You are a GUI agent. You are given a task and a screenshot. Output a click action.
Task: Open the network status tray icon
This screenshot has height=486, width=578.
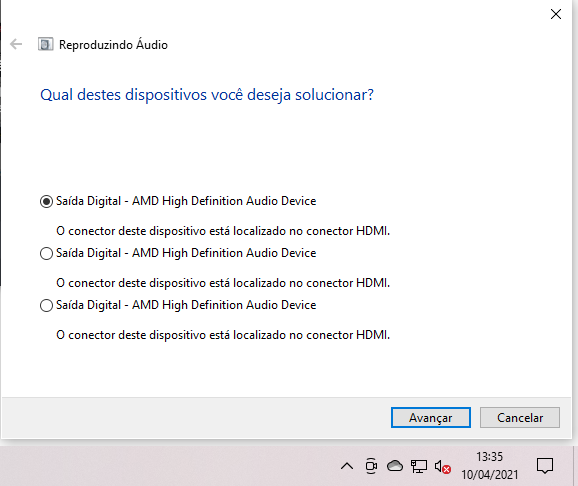[x=419, y=466]
